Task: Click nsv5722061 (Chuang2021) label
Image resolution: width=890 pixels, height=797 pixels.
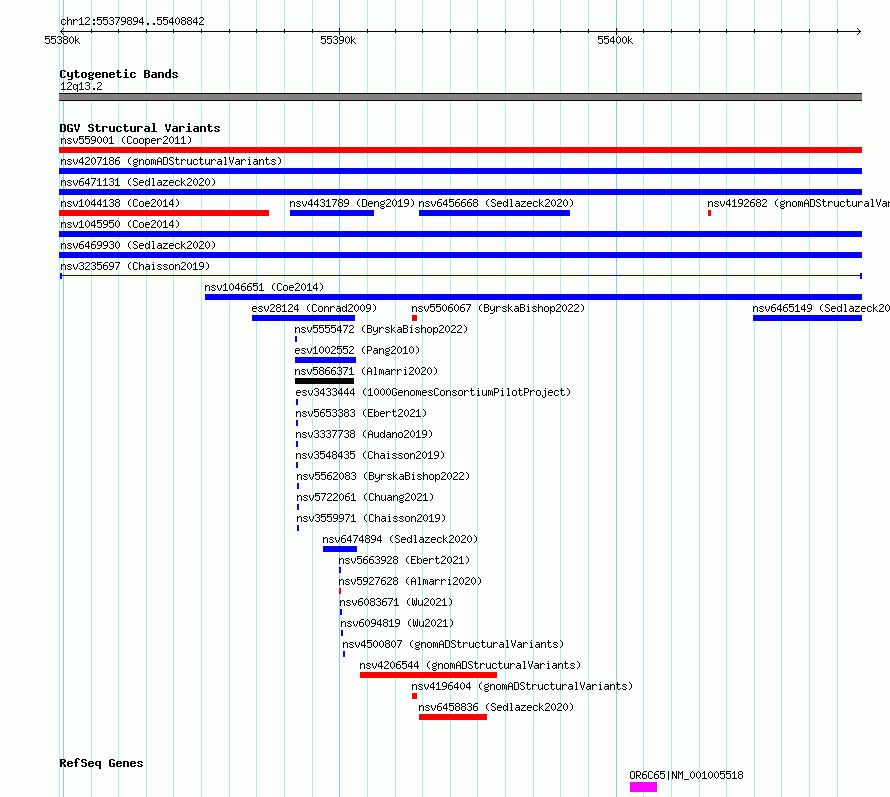Action: click(365, 497)
